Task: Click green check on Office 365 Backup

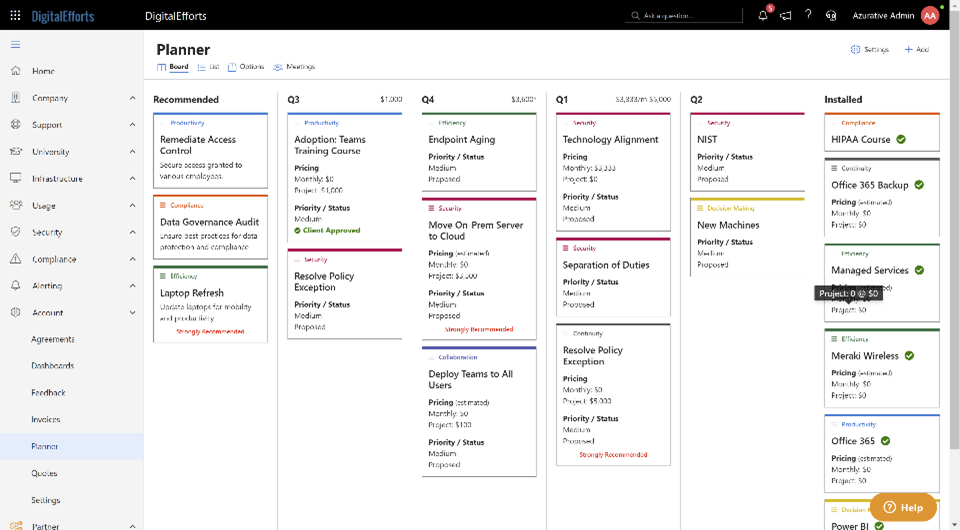Action: 919,185
